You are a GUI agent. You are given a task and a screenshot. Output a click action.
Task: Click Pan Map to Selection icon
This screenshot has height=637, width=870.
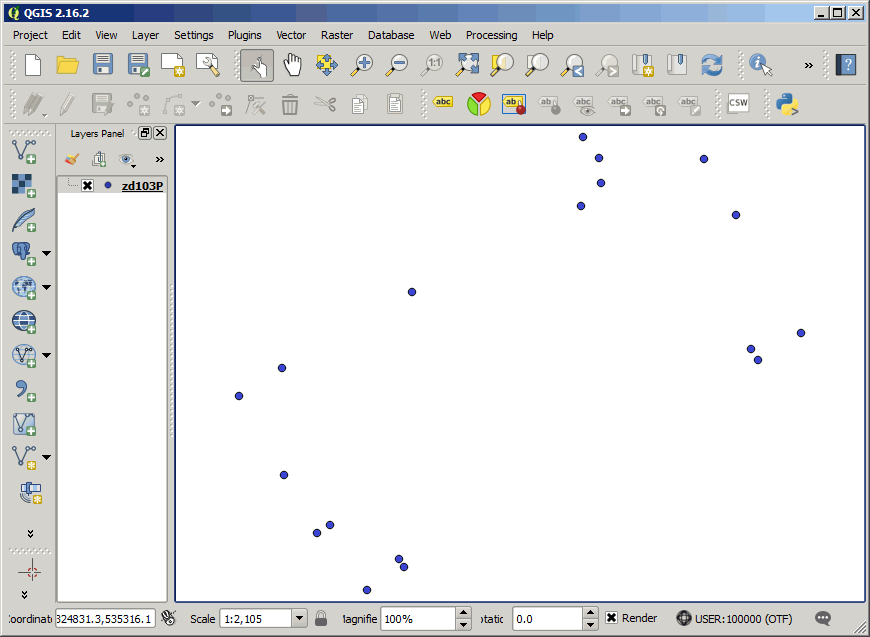(327, 65)
